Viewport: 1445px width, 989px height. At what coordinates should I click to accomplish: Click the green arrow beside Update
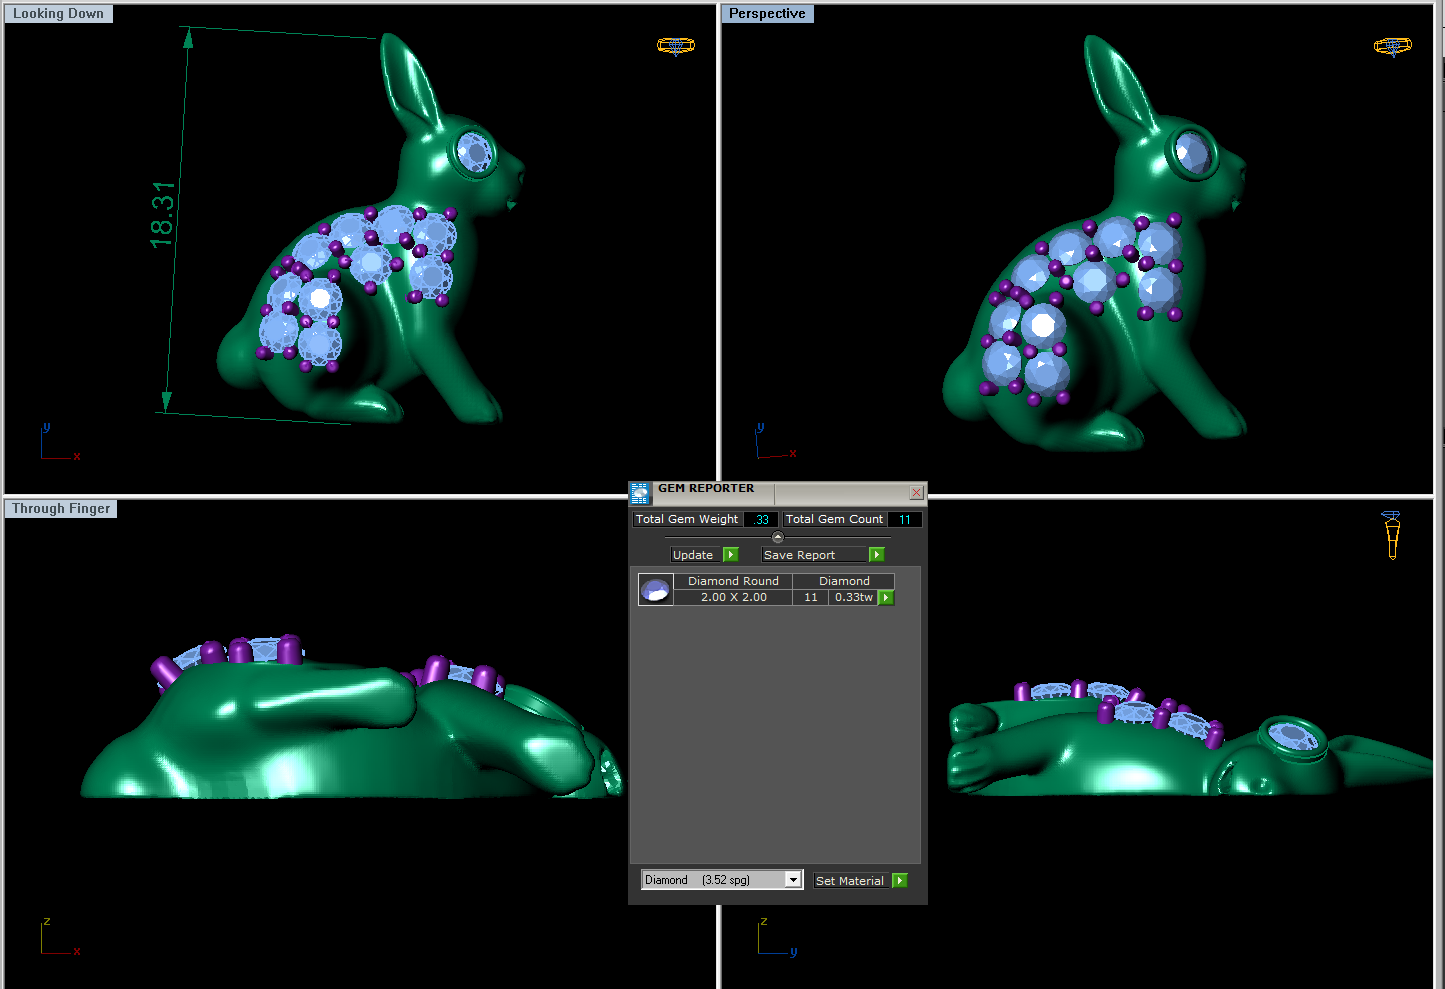(731, 555)
